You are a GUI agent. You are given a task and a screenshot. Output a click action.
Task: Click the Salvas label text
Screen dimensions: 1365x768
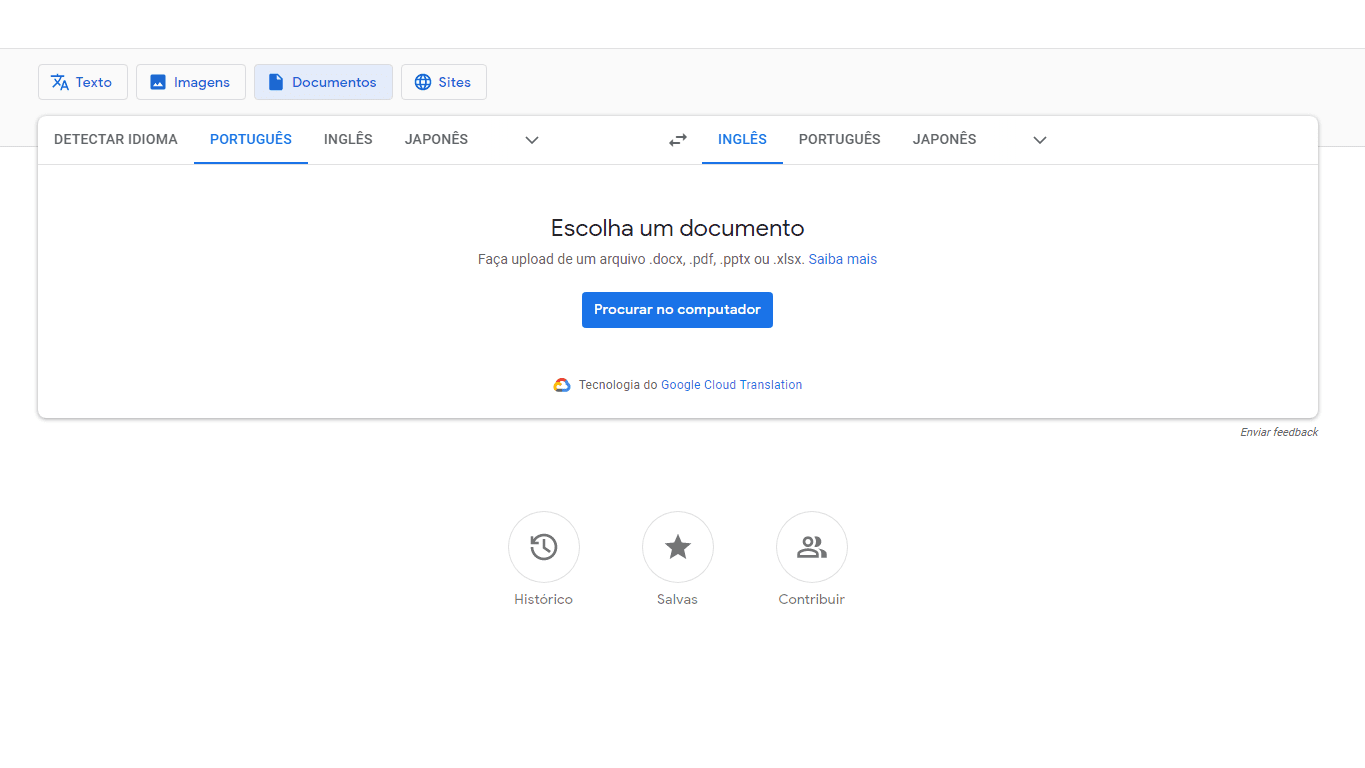coord(678,600)
